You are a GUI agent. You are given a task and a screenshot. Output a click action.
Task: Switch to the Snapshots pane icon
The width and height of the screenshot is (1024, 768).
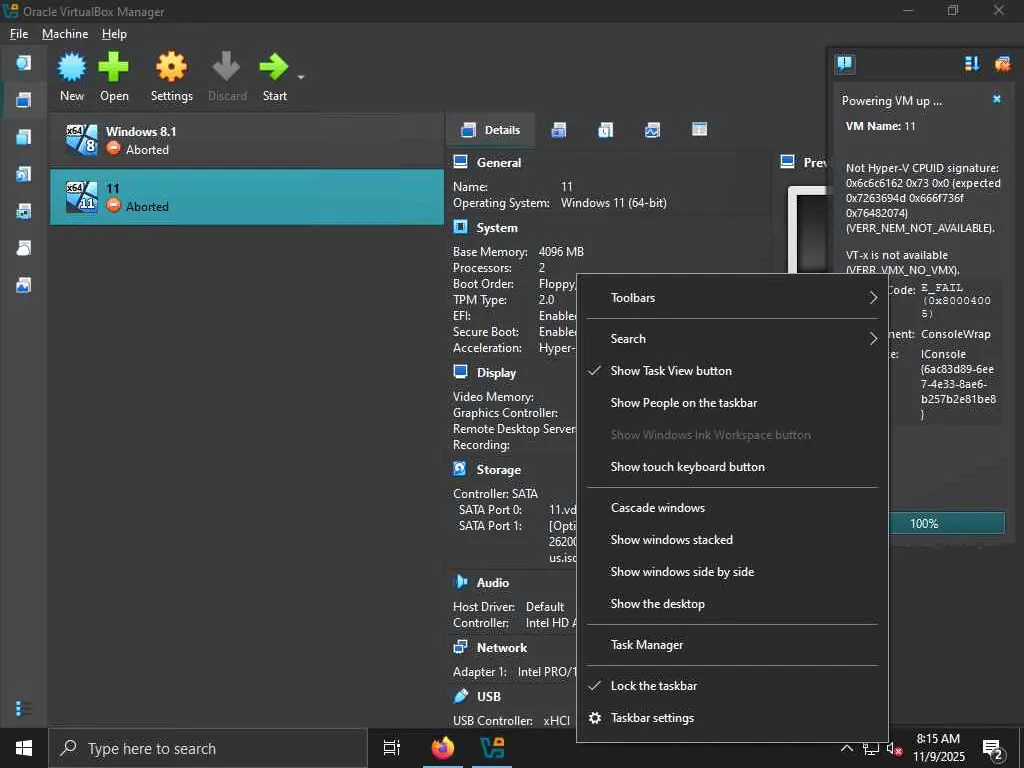pyautogui.click(x=558, y=130)
